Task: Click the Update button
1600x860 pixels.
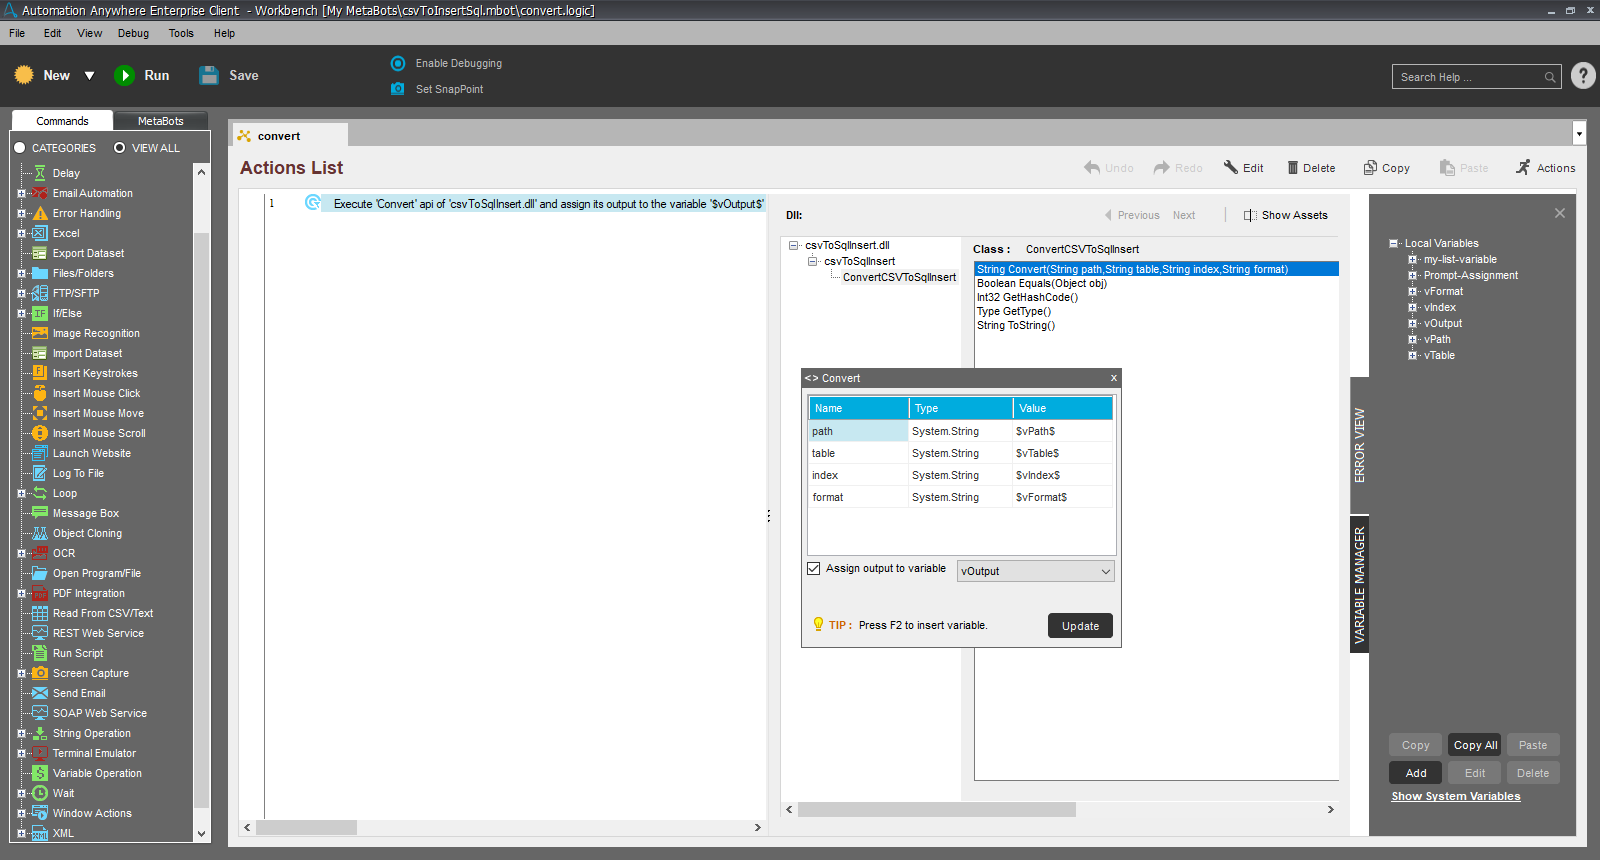Action: pyautogui.click(x=1080, y=626)
